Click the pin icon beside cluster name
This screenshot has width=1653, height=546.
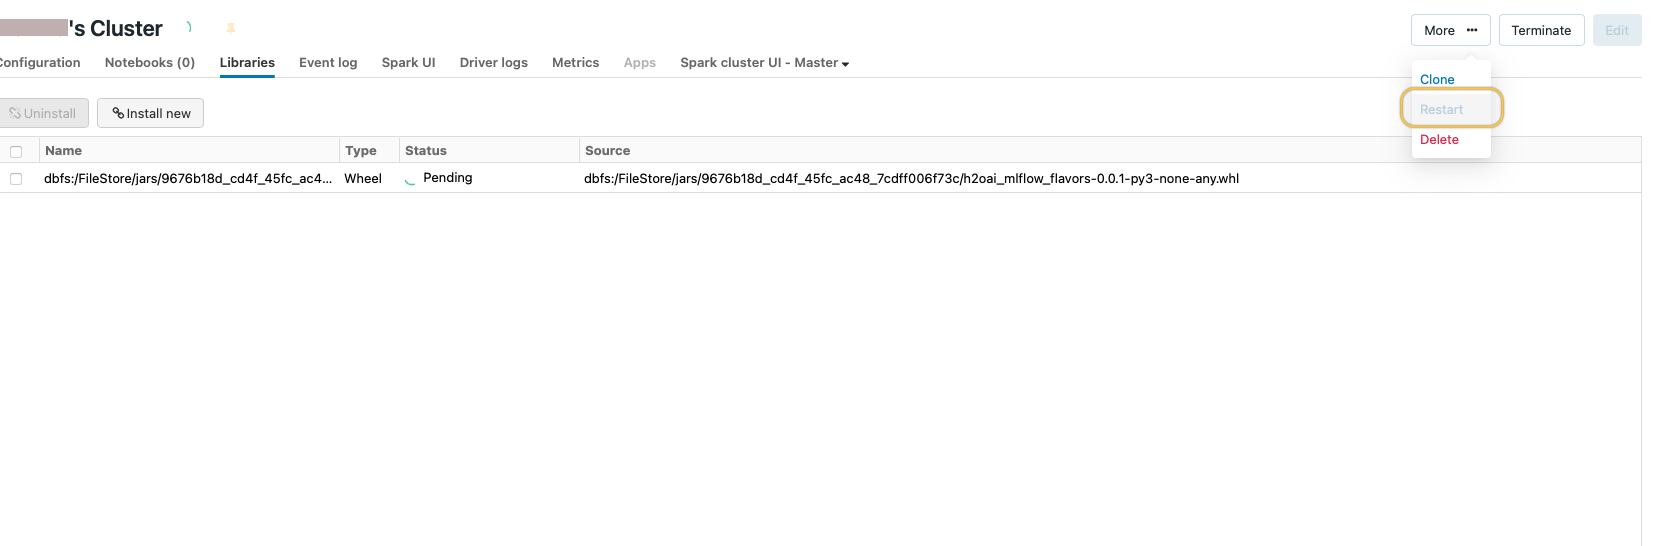pyautogui.click(x=231, y=28)
